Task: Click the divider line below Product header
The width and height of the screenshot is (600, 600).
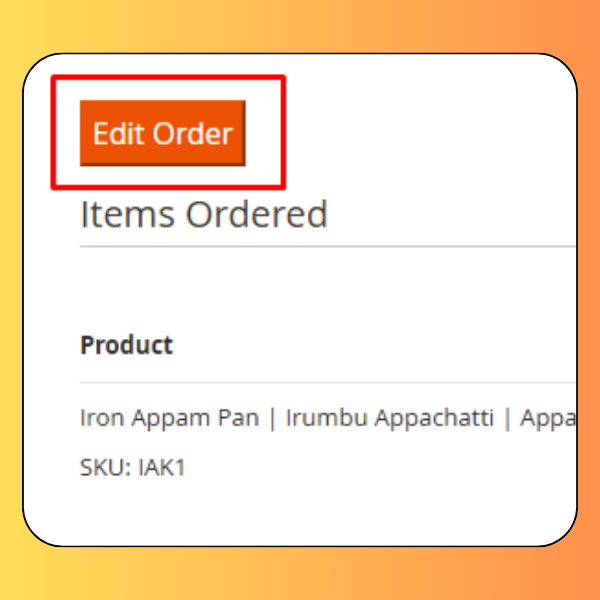Action: [328, 382]
